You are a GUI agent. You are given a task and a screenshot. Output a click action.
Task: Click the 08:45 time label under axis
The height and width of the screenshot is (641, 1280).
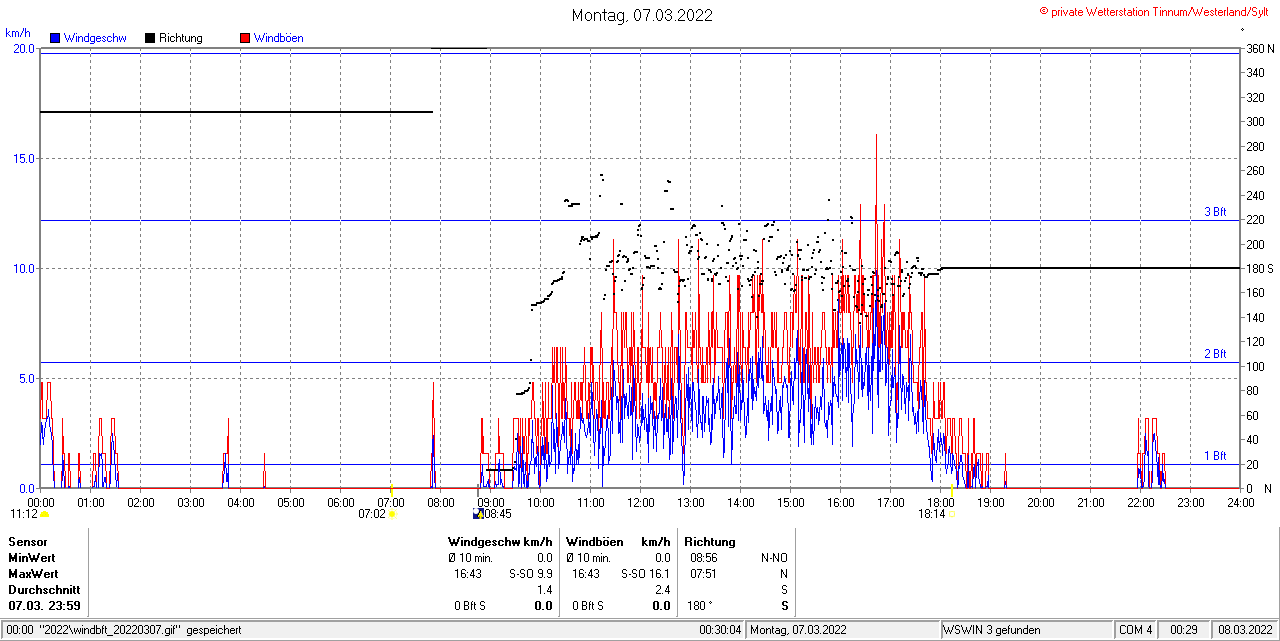(498, 514)
